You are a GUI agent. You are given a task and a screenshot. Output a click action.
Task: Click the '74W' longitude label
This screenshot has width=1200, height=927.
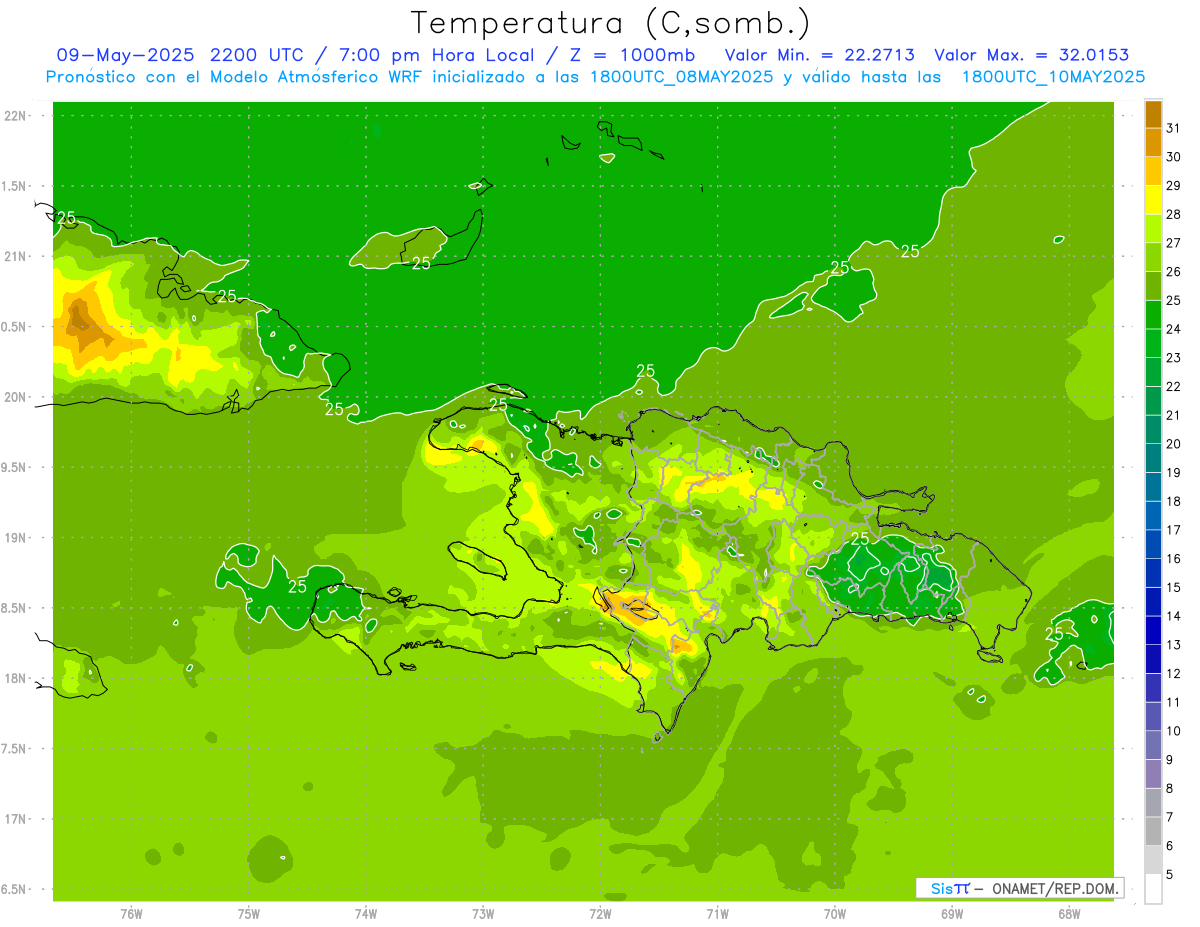coord(366,914)
